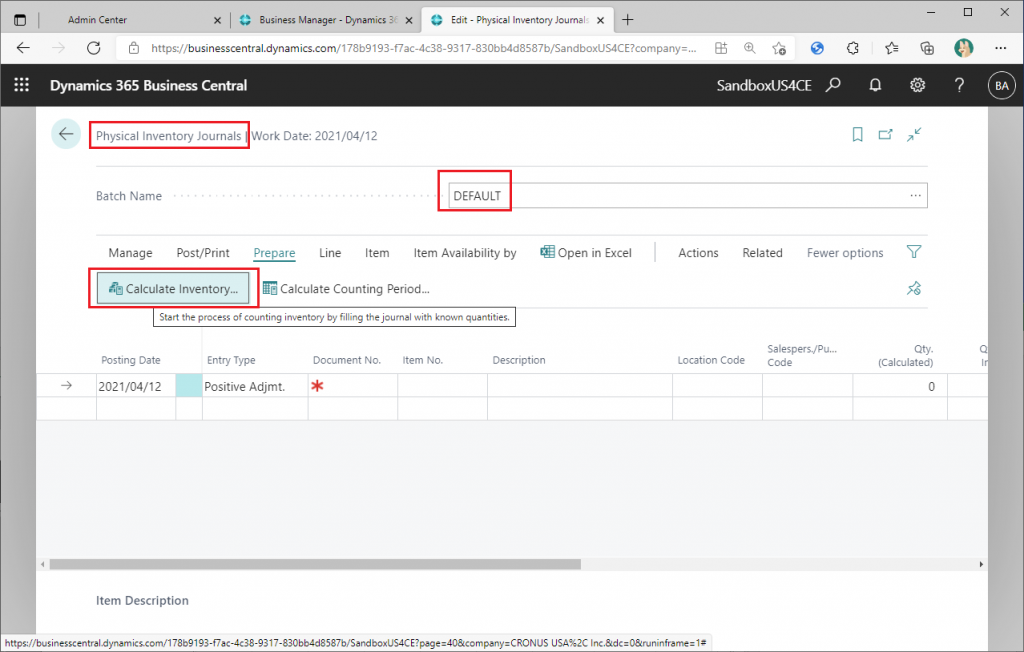Open the settings gear menu
The height and width of the screenshot is (652, 1024).
918,85
